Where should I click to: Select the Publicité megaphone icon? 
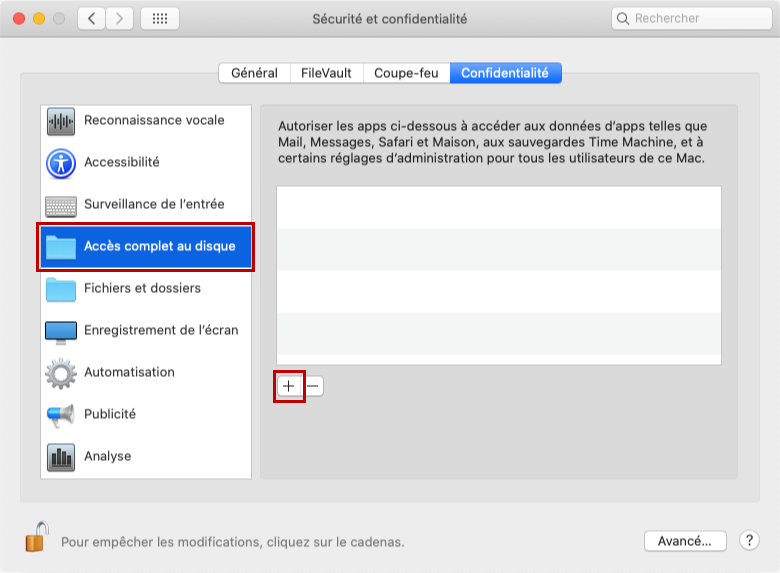61,416
